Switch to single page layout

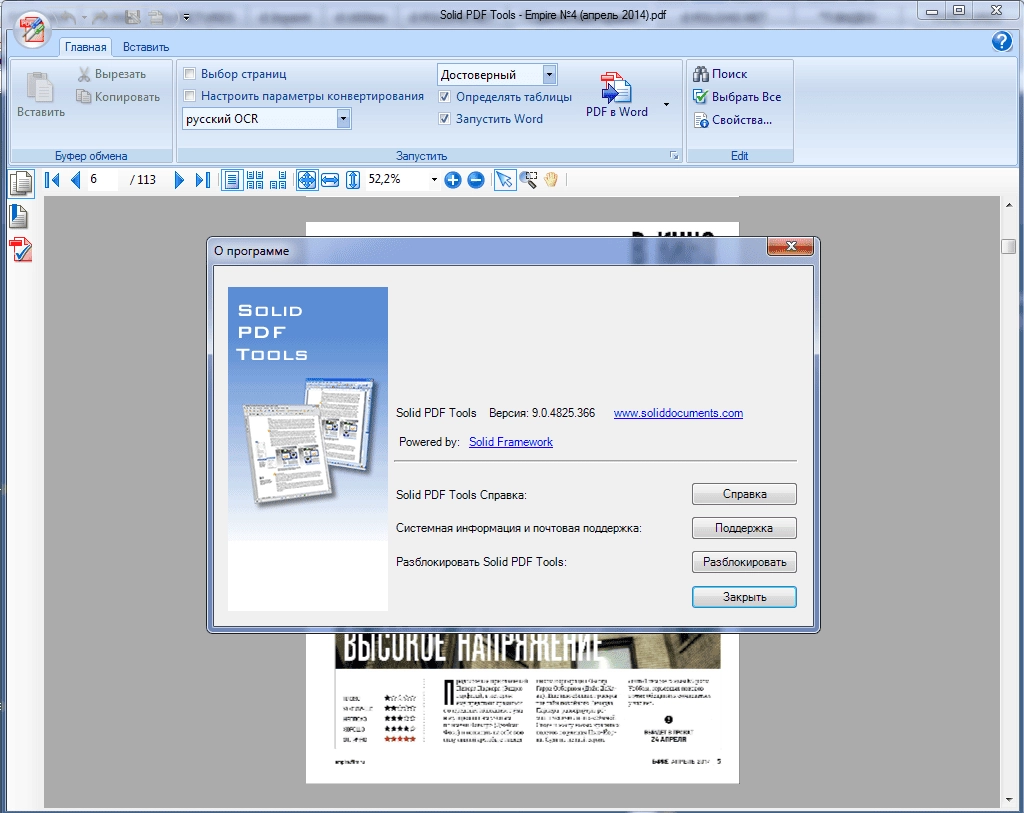231,180
